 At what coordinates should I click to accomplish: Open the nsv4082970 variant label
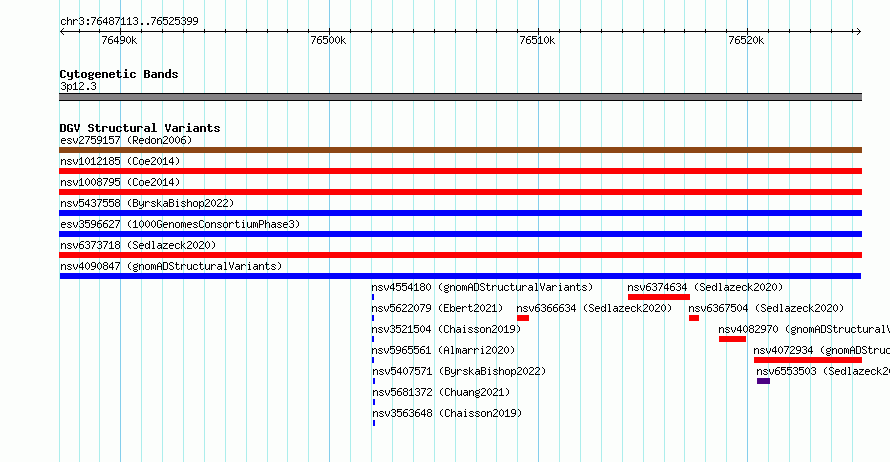point(804,329)
